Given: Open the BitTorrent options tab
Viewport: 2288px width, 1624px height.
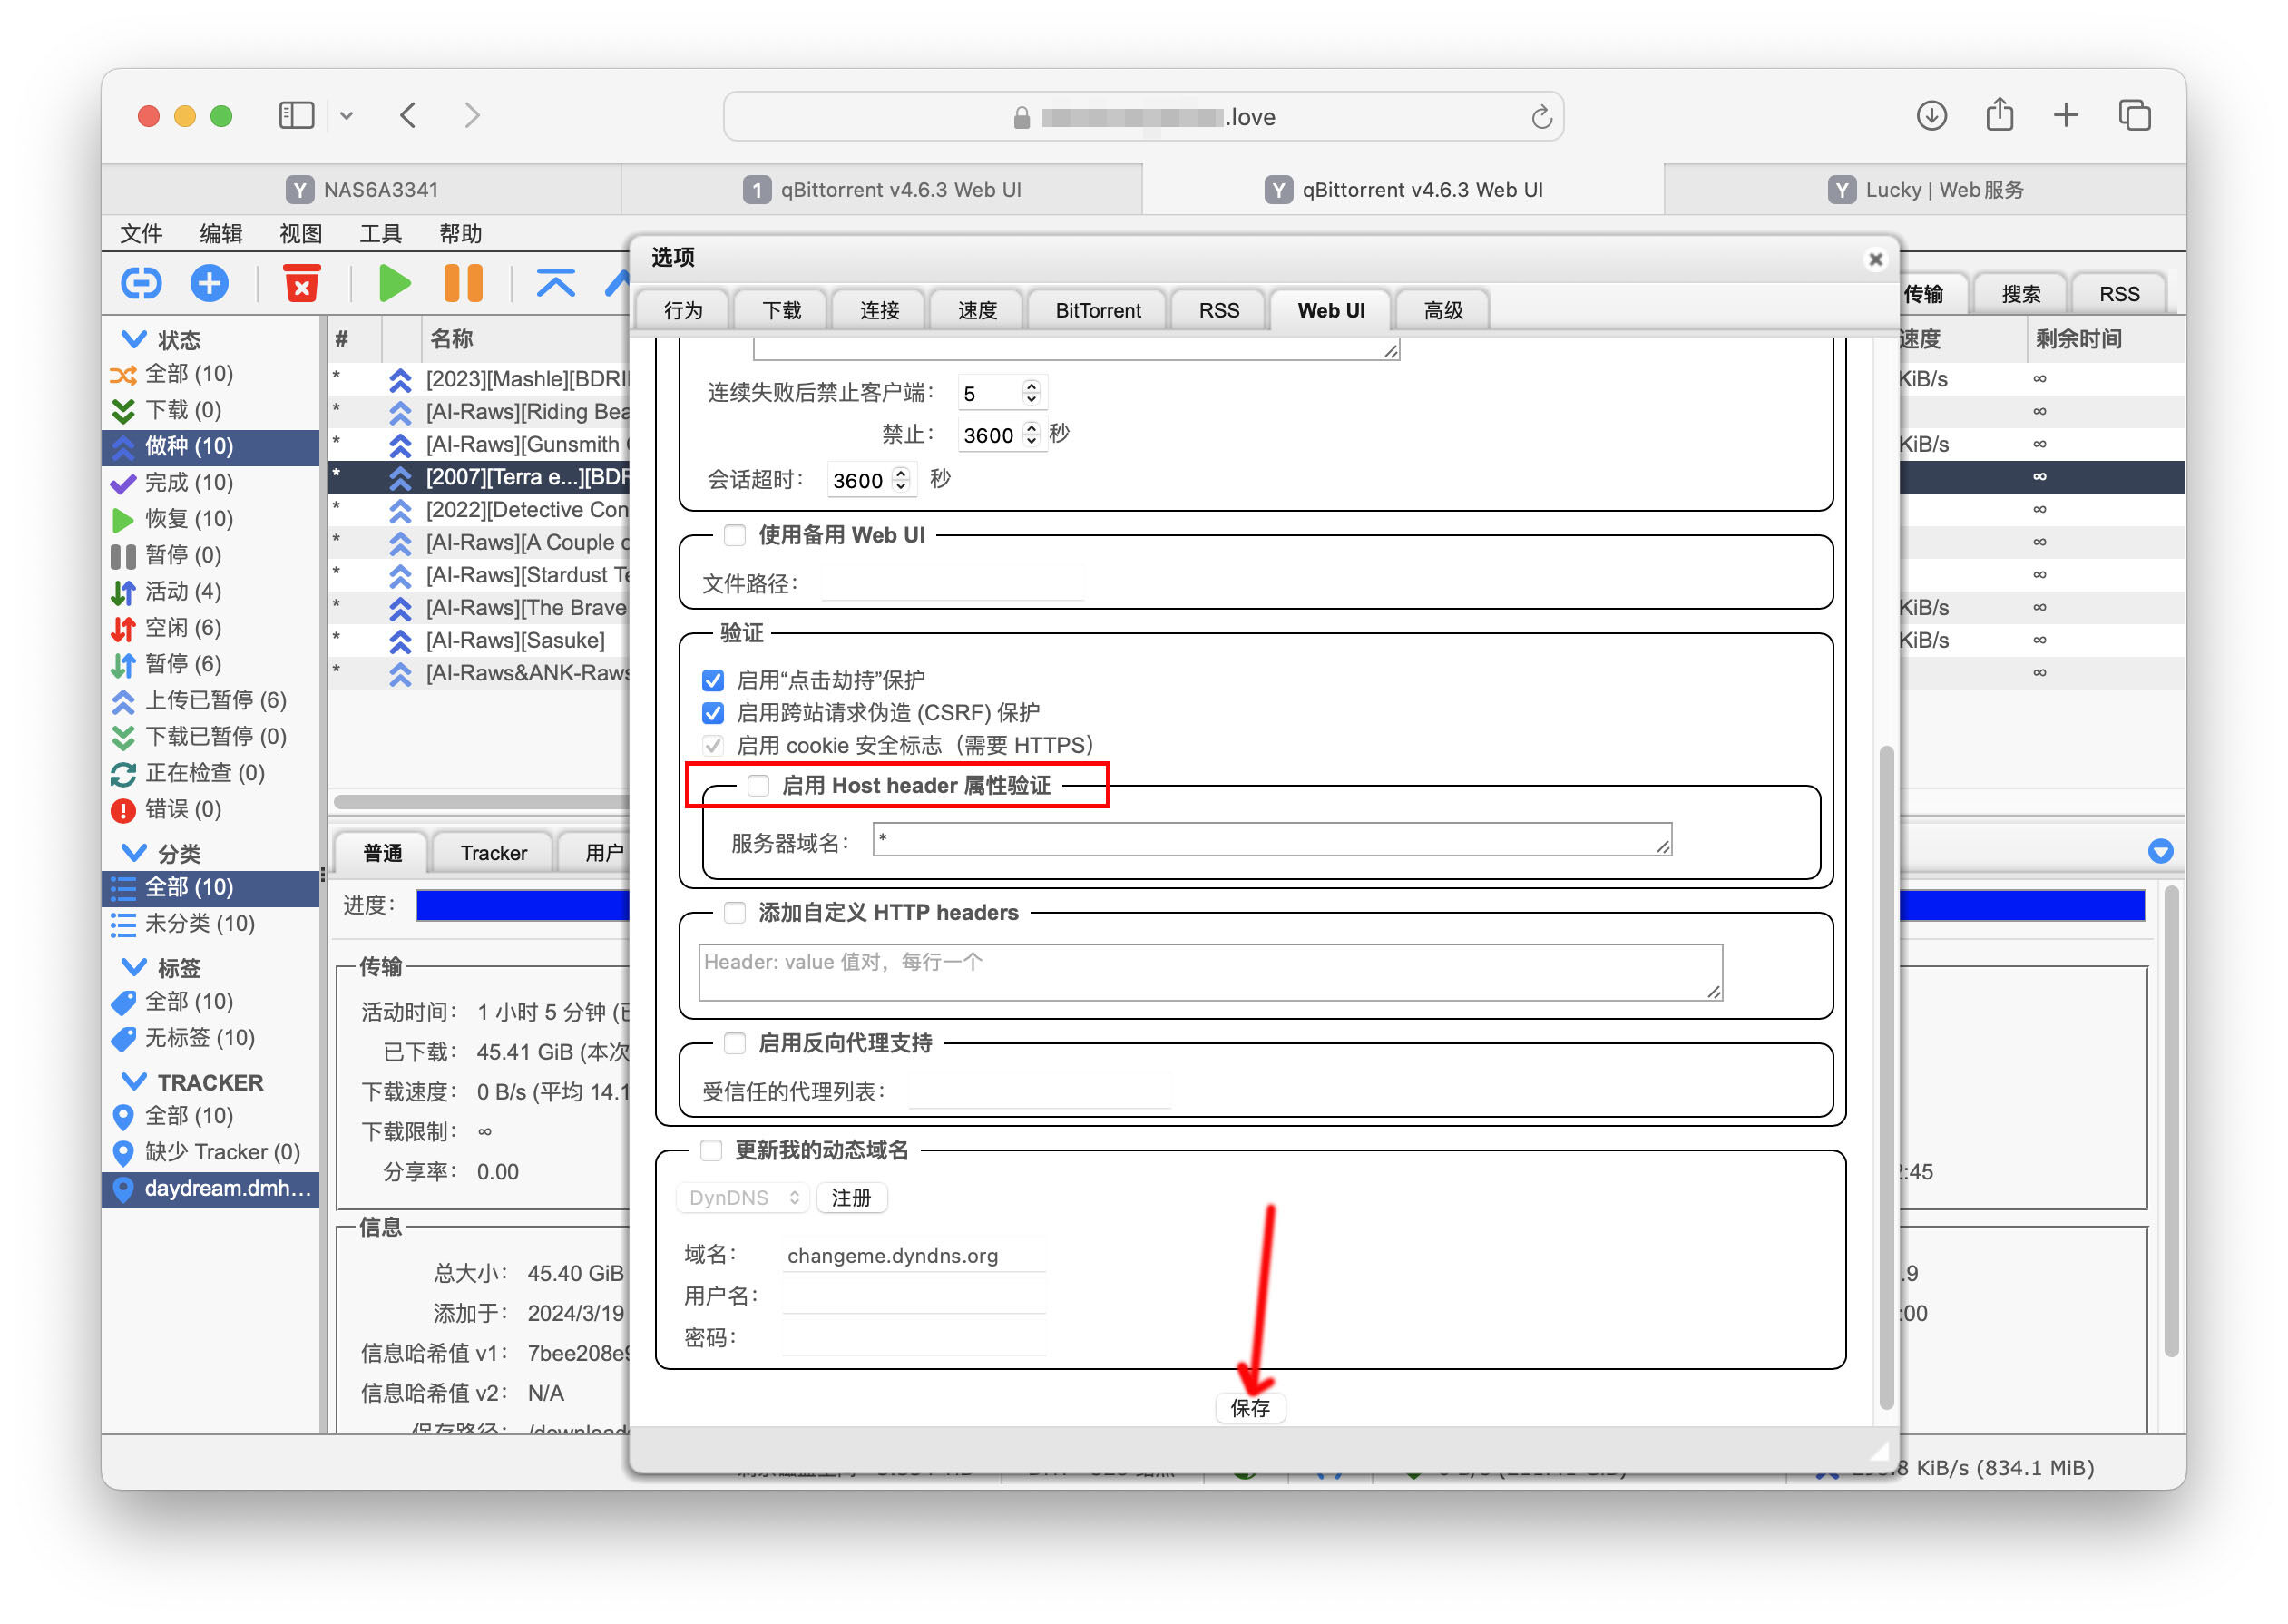Looking at the screenshot, I should pyautogui.click(x=1098, y=311).
